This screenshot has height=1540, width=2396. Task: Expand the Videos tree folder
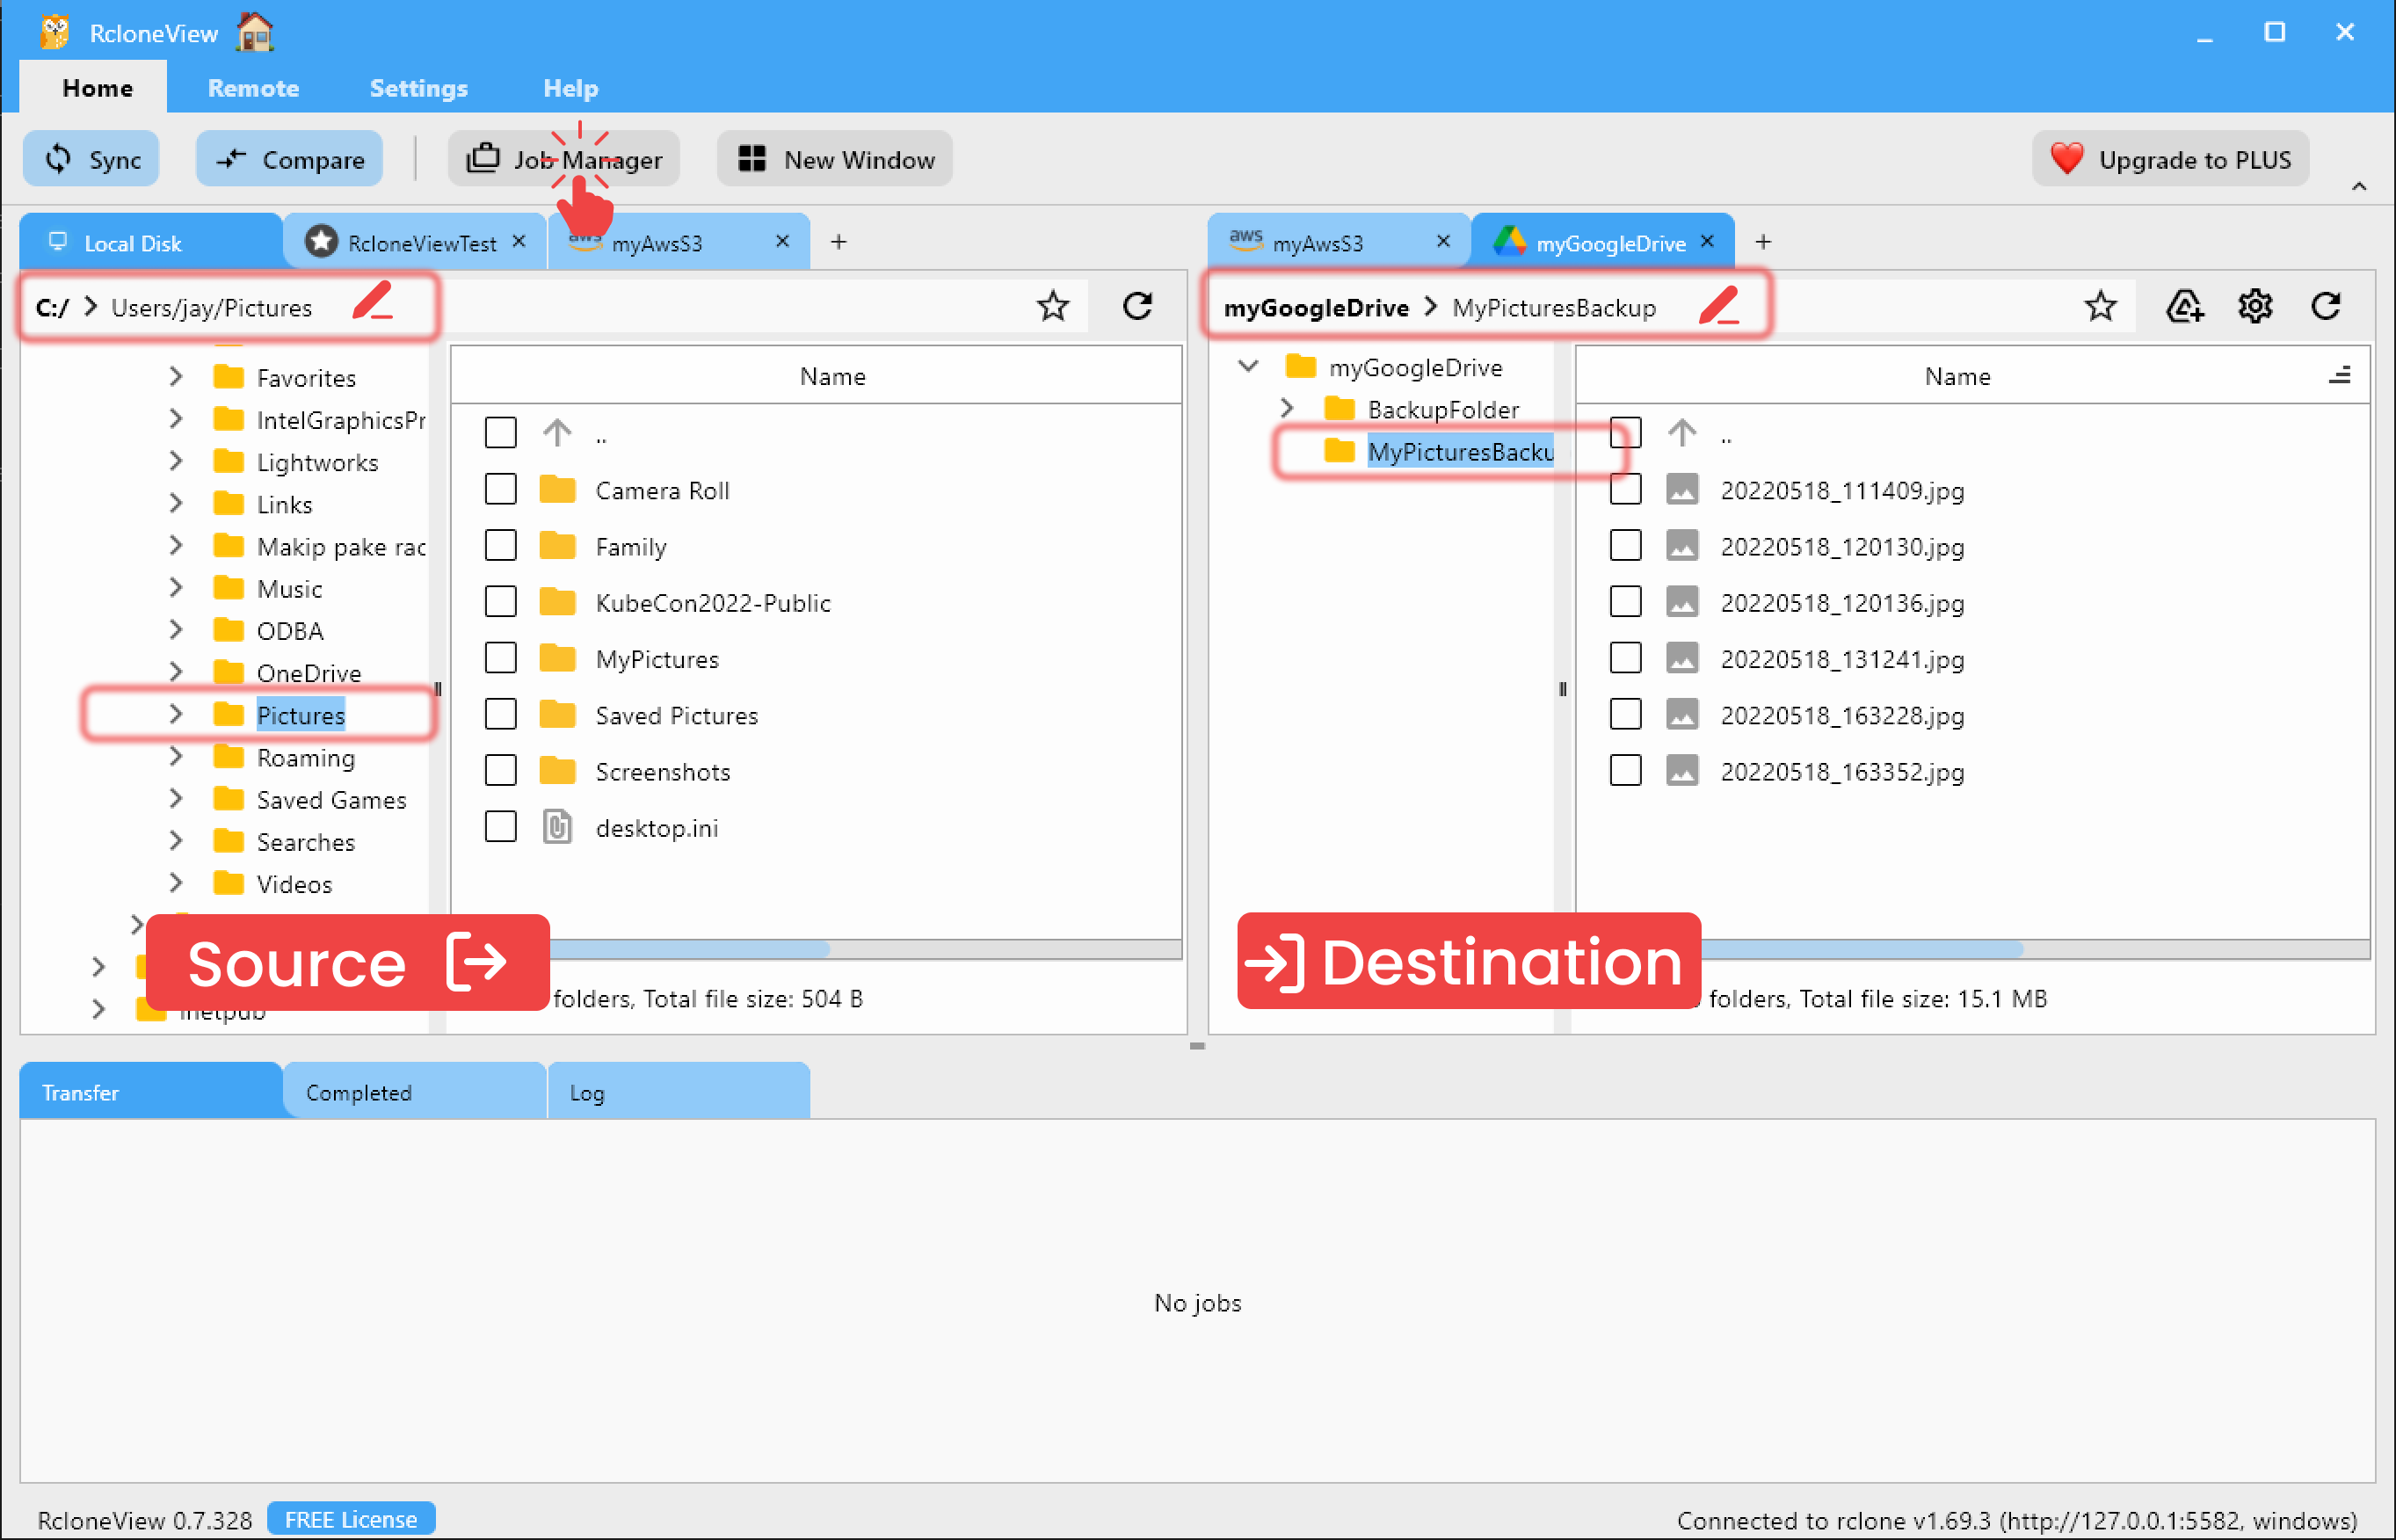point(176,883)
